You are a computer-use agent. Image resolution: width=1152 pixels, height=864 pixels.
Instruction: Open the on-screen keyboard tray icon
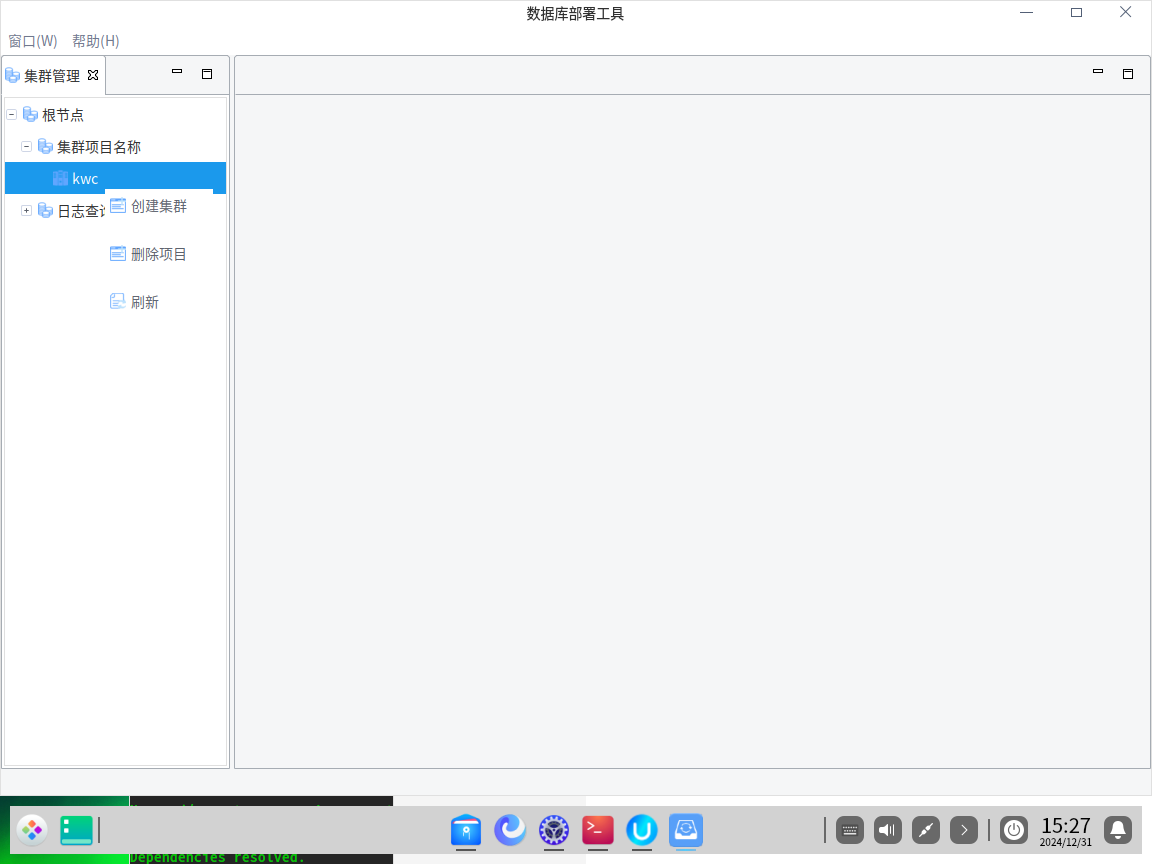click(849, 830)
